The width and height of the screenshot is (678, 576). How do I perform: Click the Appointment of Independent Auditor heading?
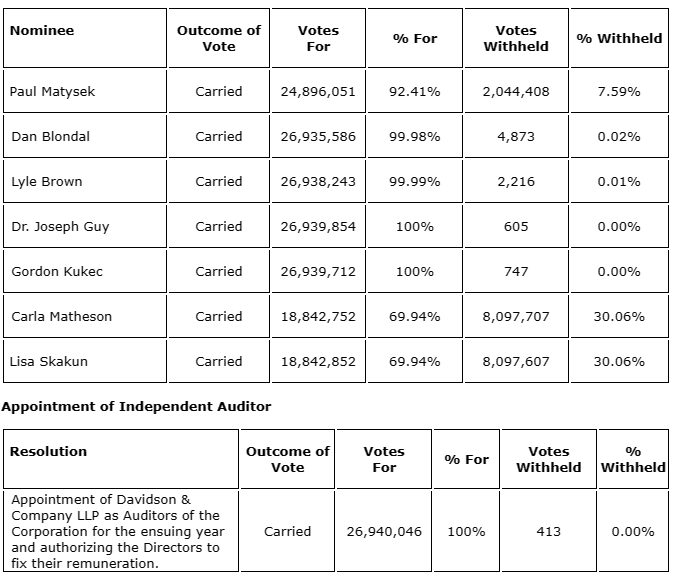pyautogui.click(x=136, y=406)
